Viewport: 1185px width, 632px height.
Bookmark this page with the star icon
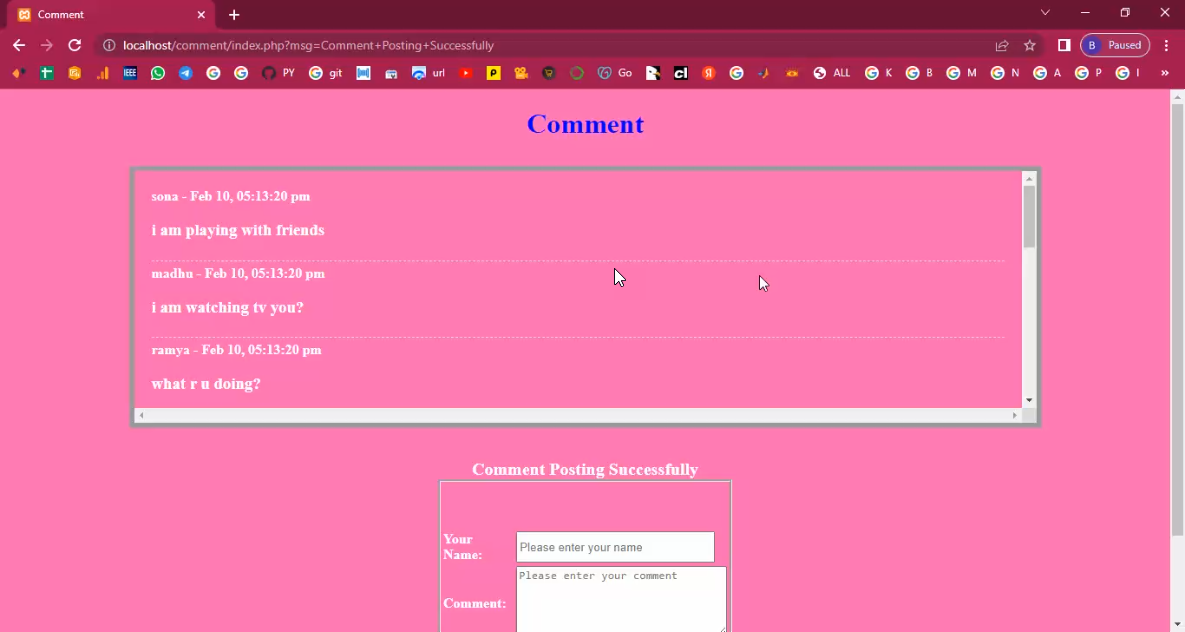(x=1030, y=45)
